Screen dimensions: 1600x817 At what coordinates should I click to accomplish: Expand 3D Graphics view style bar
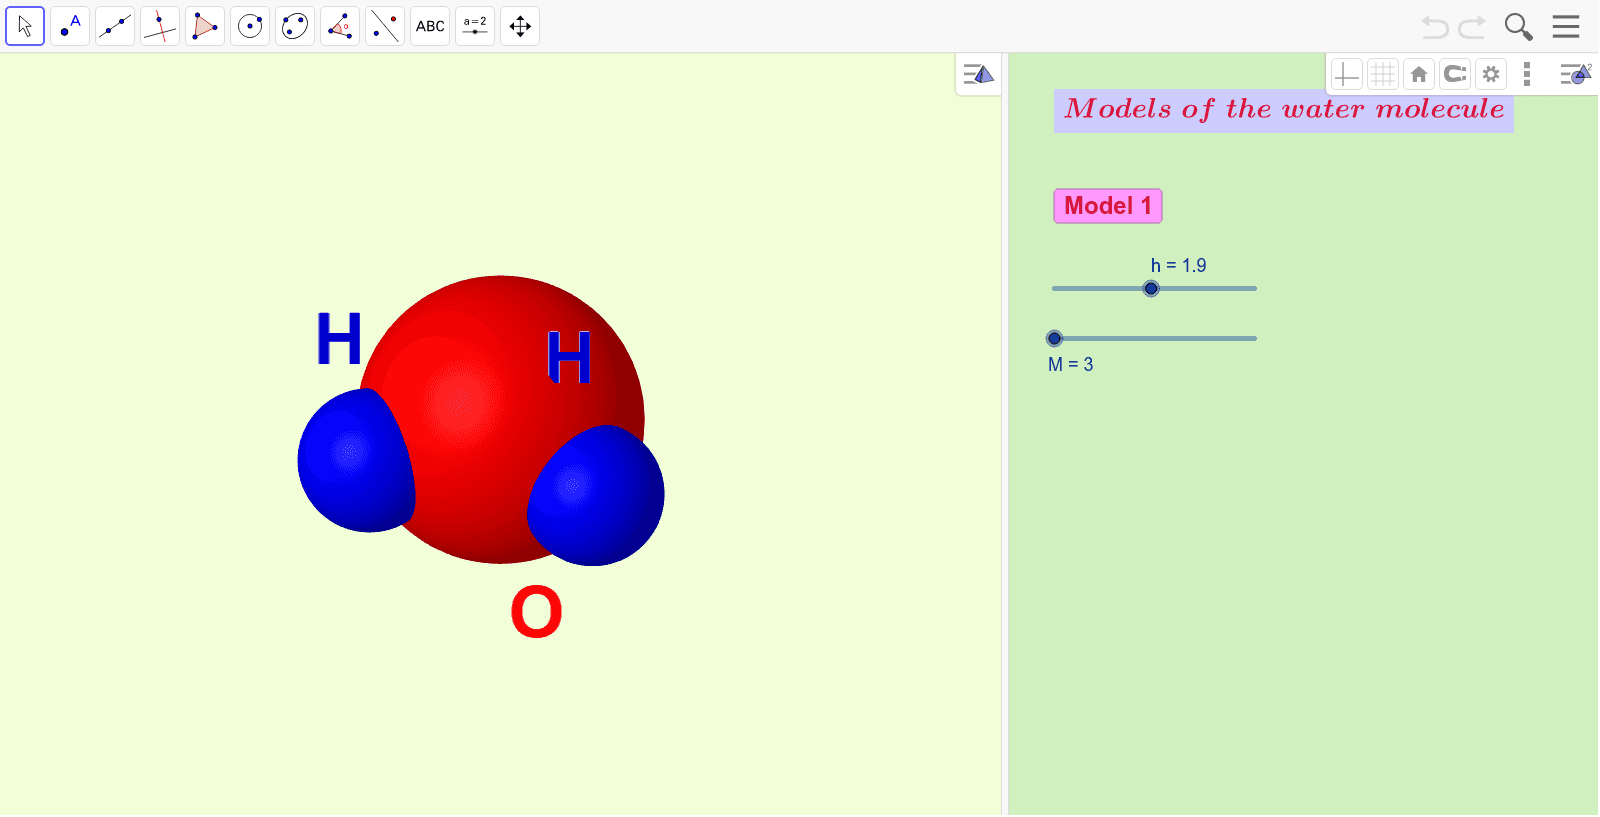978,75
